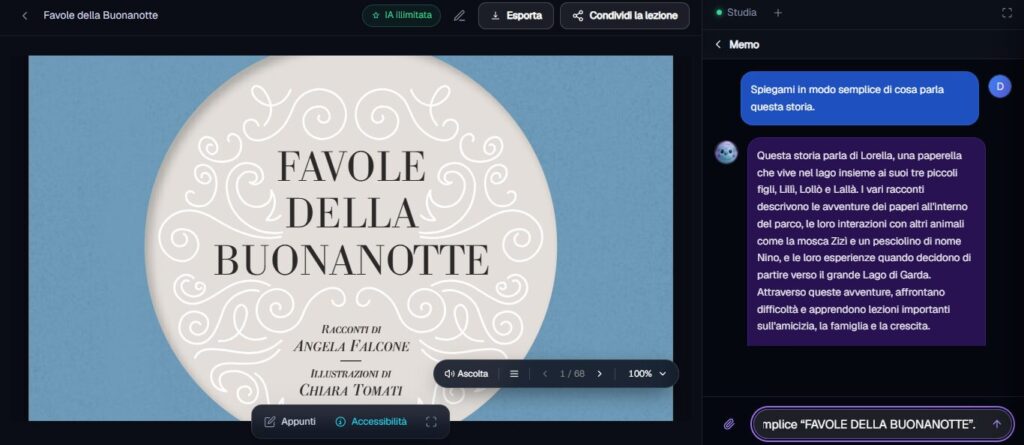Click the Esporta button
The width and height of the screenshot is (1024, 445).
coord(516,16)
